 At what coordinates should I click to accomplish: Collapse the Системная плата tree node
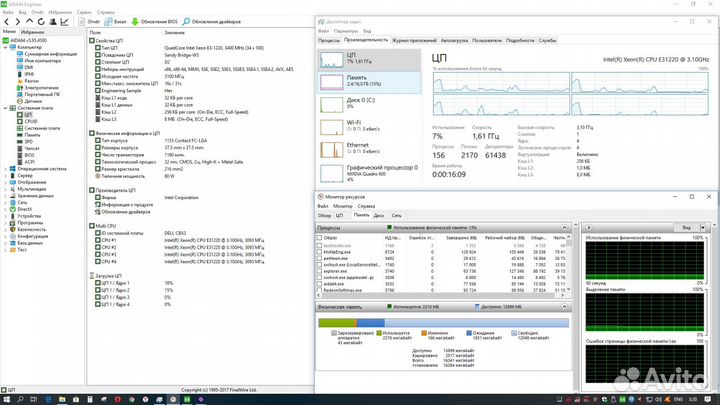click(x=6, y=108)
